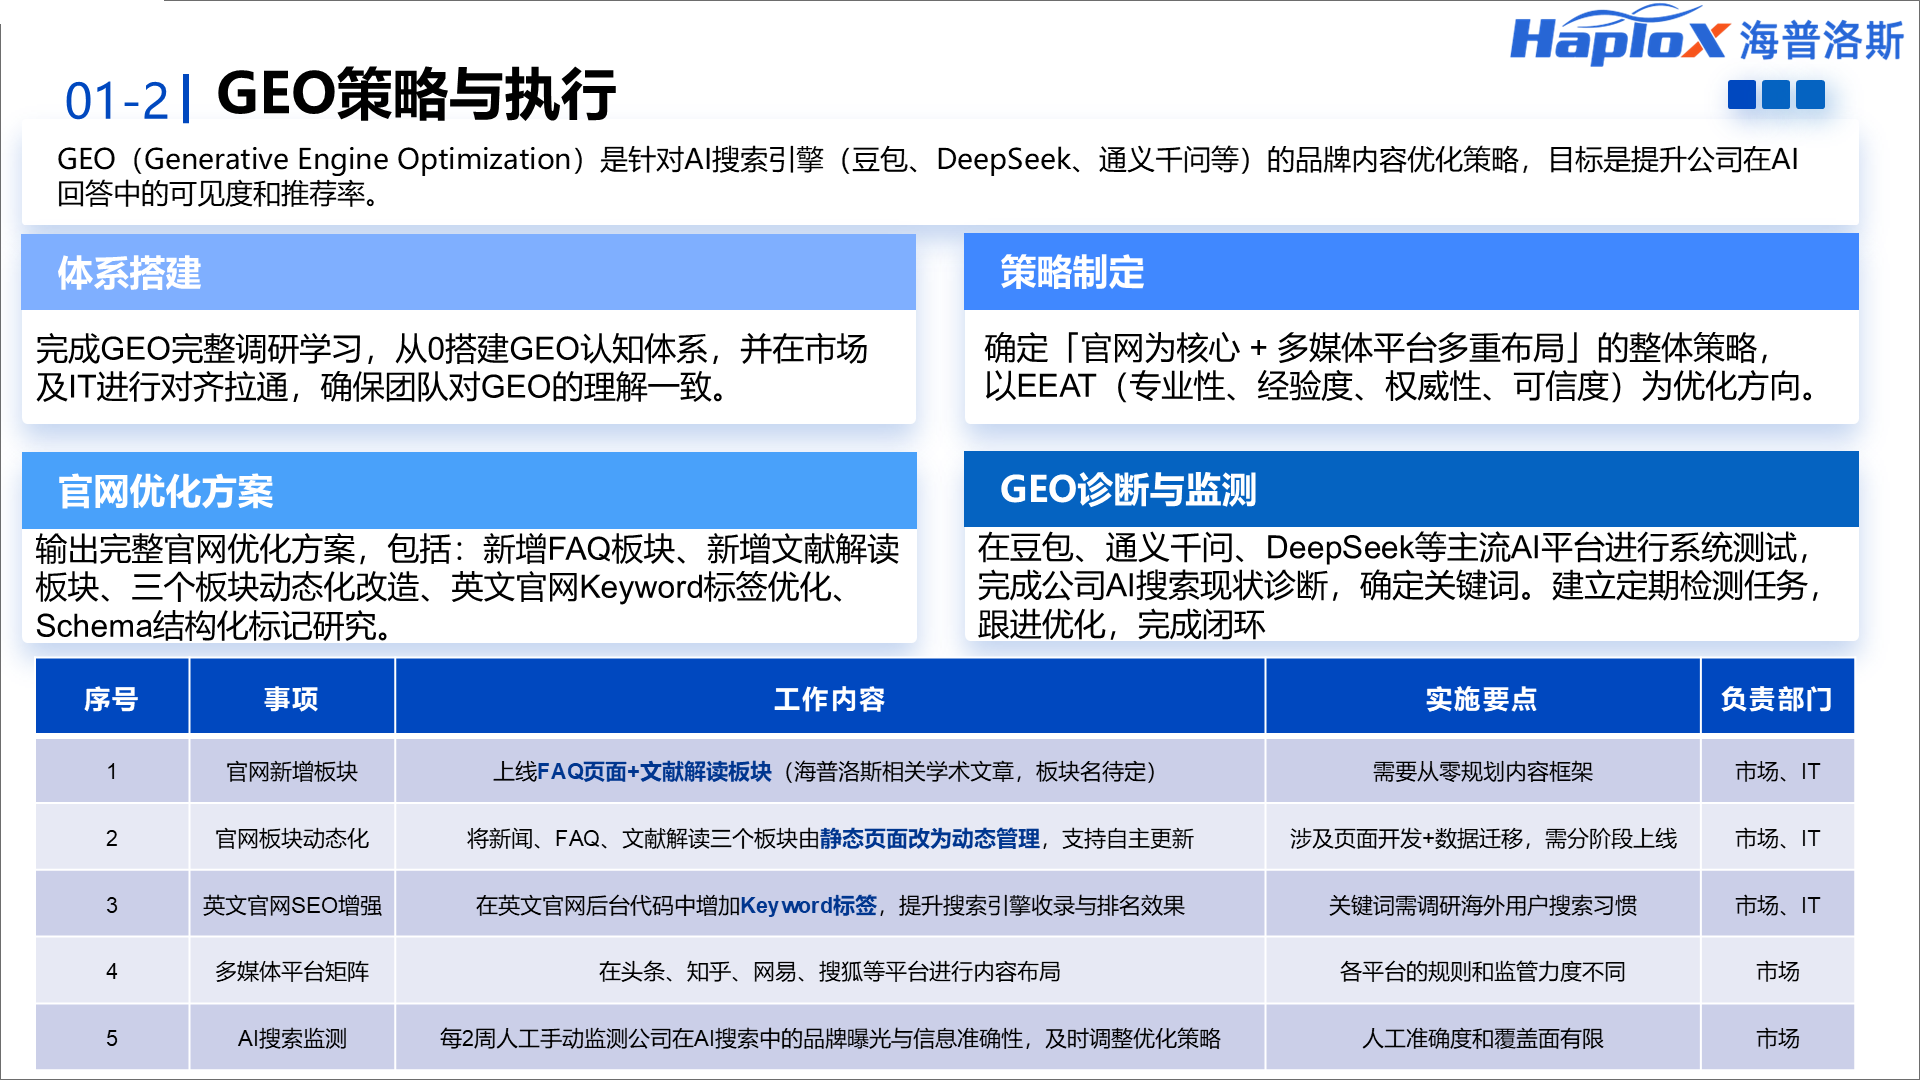Click the 事项 column header
The height and width of the screenshot is (1080, 1920).
pyautogui.click(x=292, y=698)
